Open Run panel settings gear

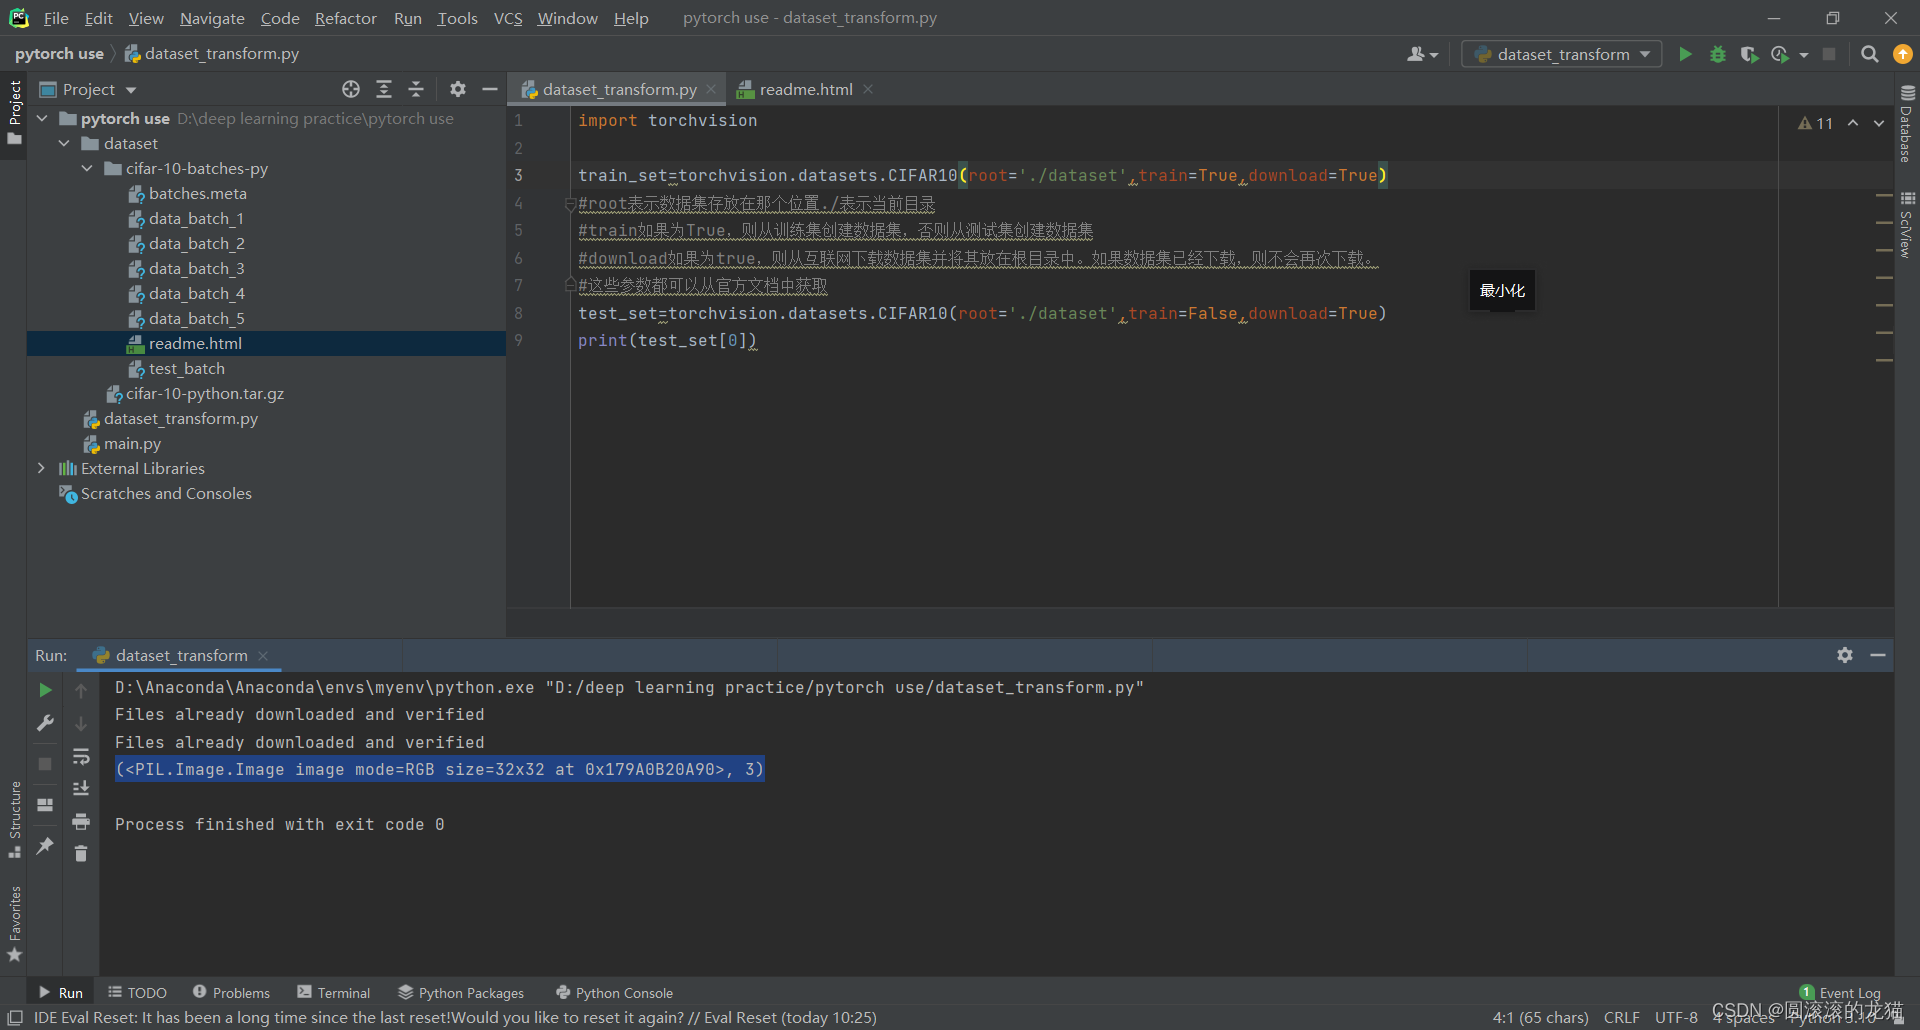point(1845,655)
